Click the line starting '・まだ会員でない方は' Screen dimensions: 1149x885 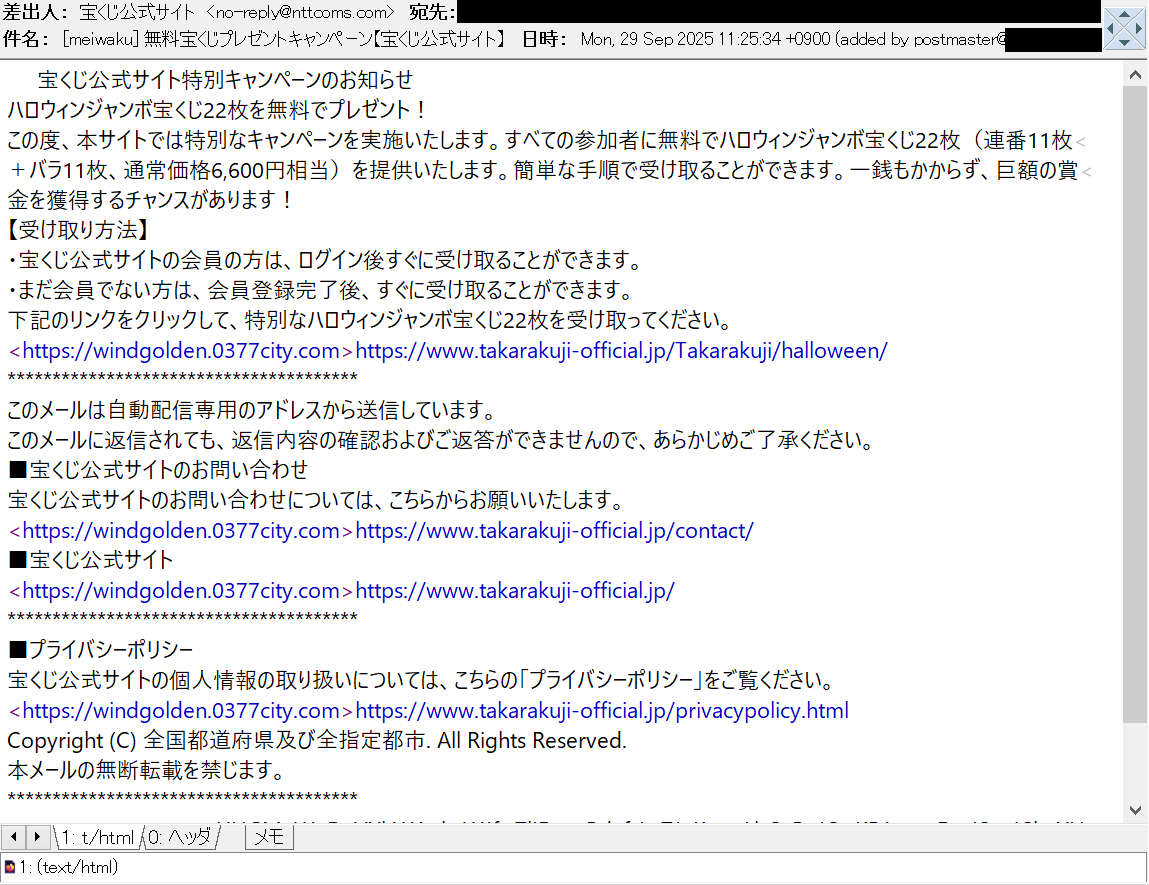[320, 290]
